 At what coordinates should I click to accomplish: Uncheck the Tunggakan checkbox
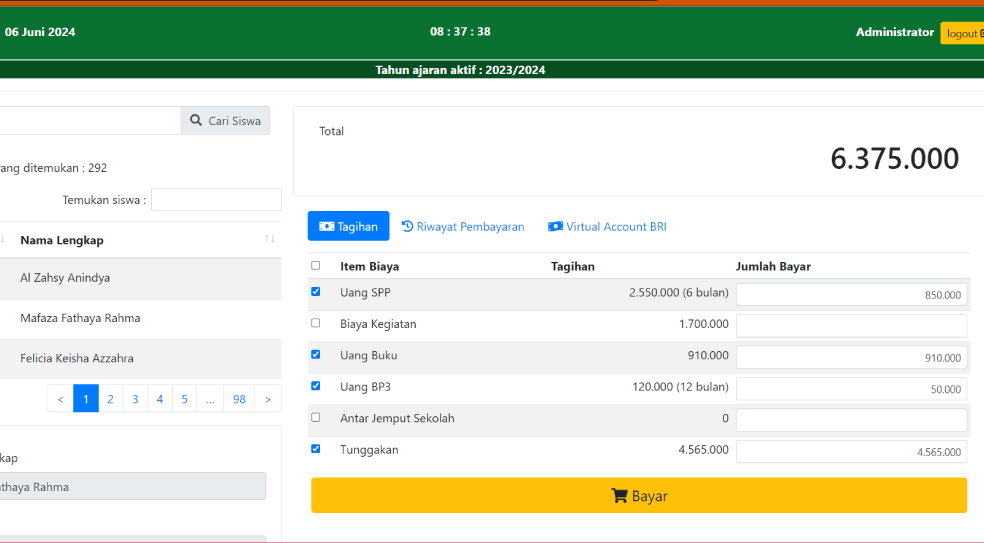[316, 449]
